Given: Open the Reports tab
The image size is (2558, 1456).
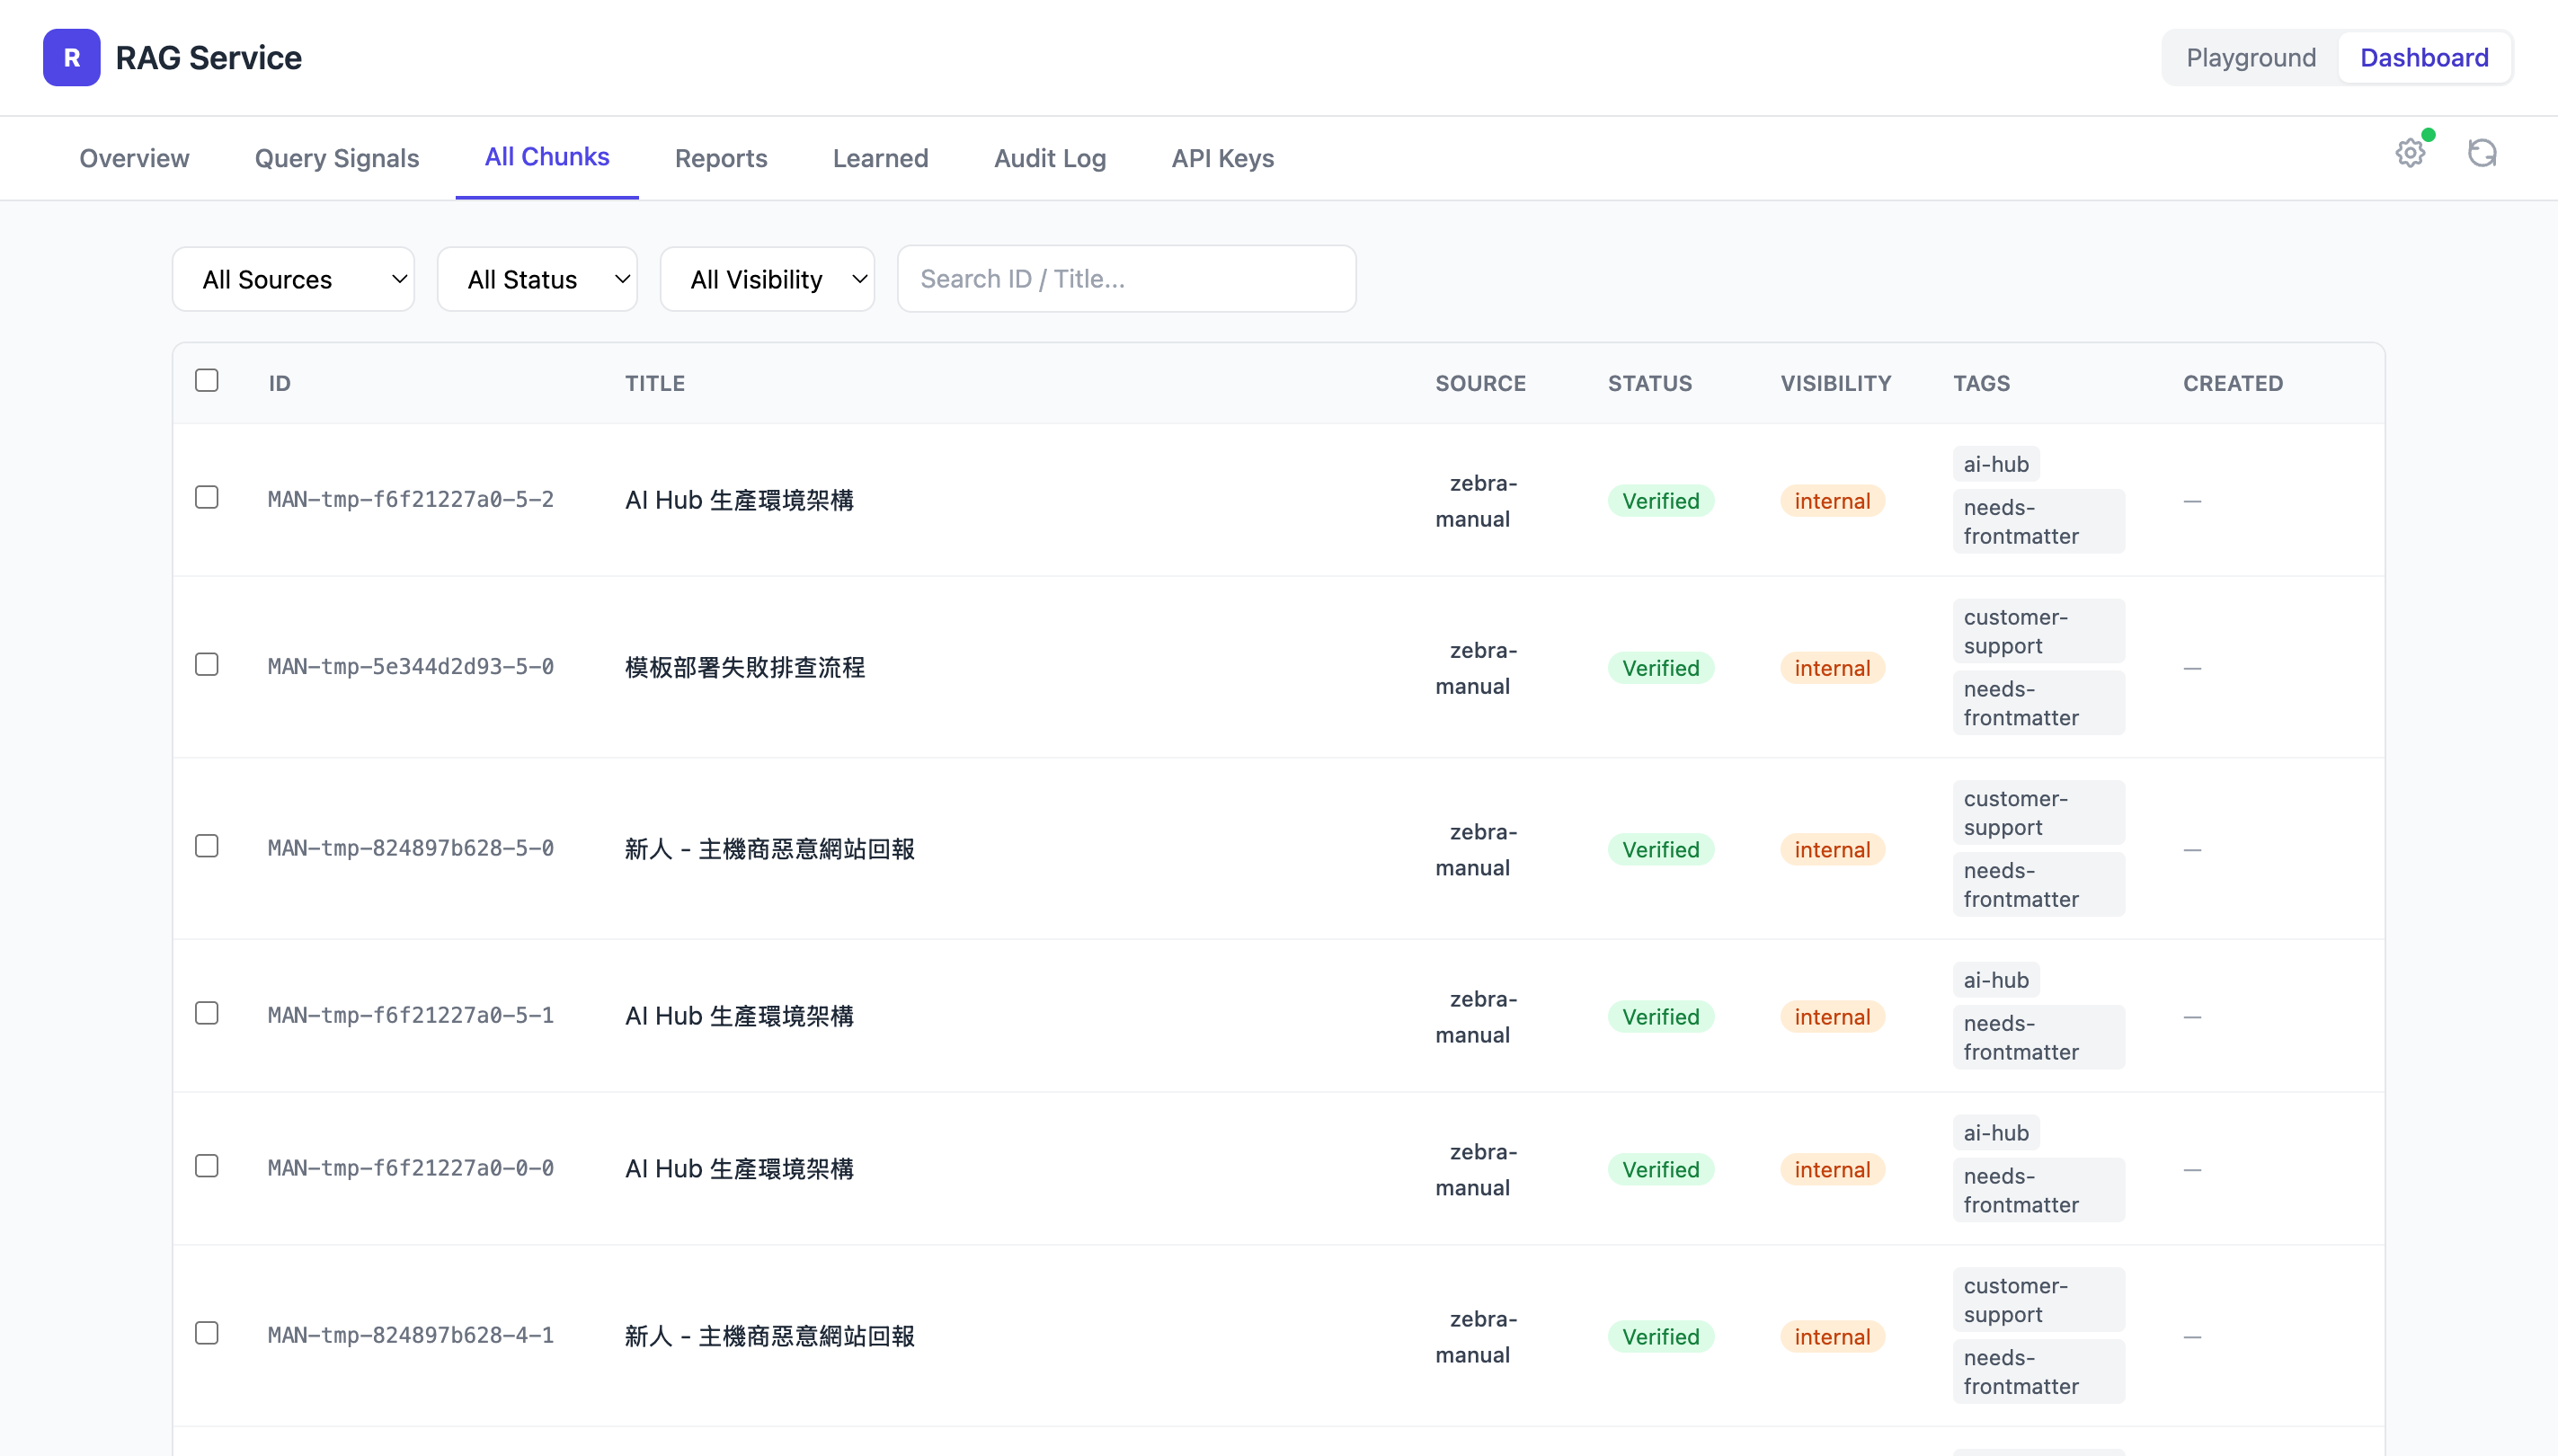Looking at the screenshot, I should pos(720,158).
